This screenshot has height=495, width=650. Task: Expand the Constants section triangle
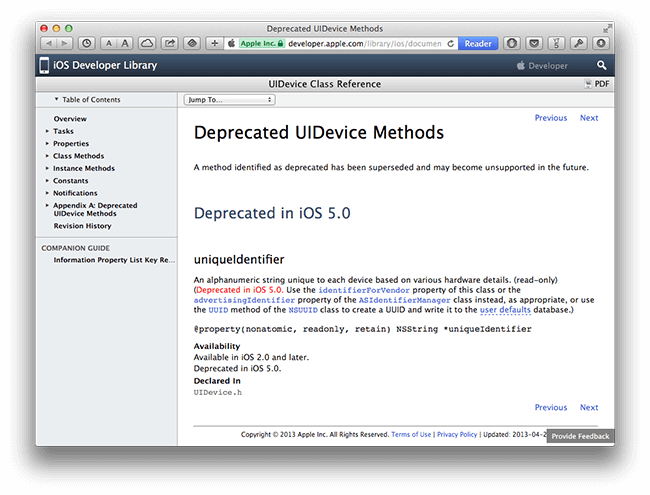point(47,181)
